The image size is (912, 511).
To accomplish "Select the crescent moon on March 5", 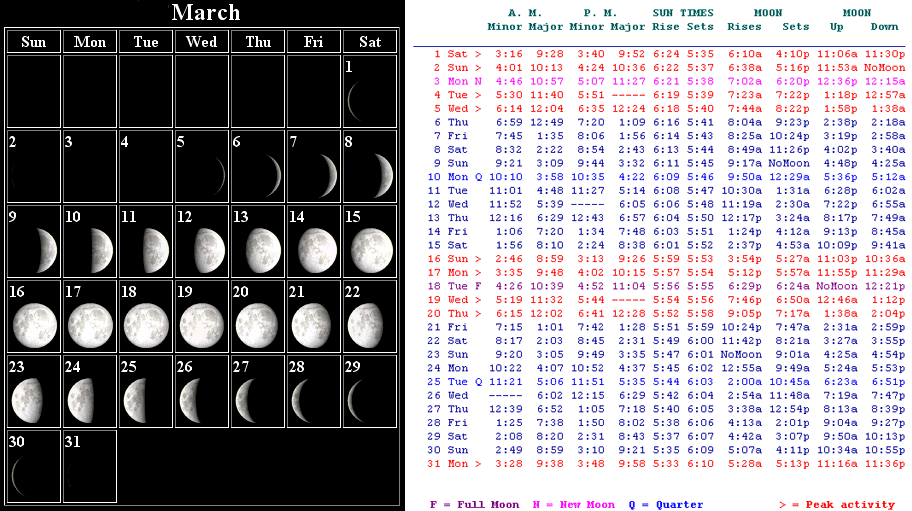I will [218, 176].
